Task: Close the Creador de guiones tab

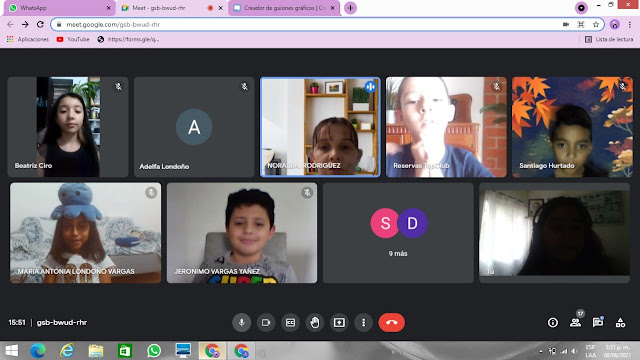Action: point(333,8)
